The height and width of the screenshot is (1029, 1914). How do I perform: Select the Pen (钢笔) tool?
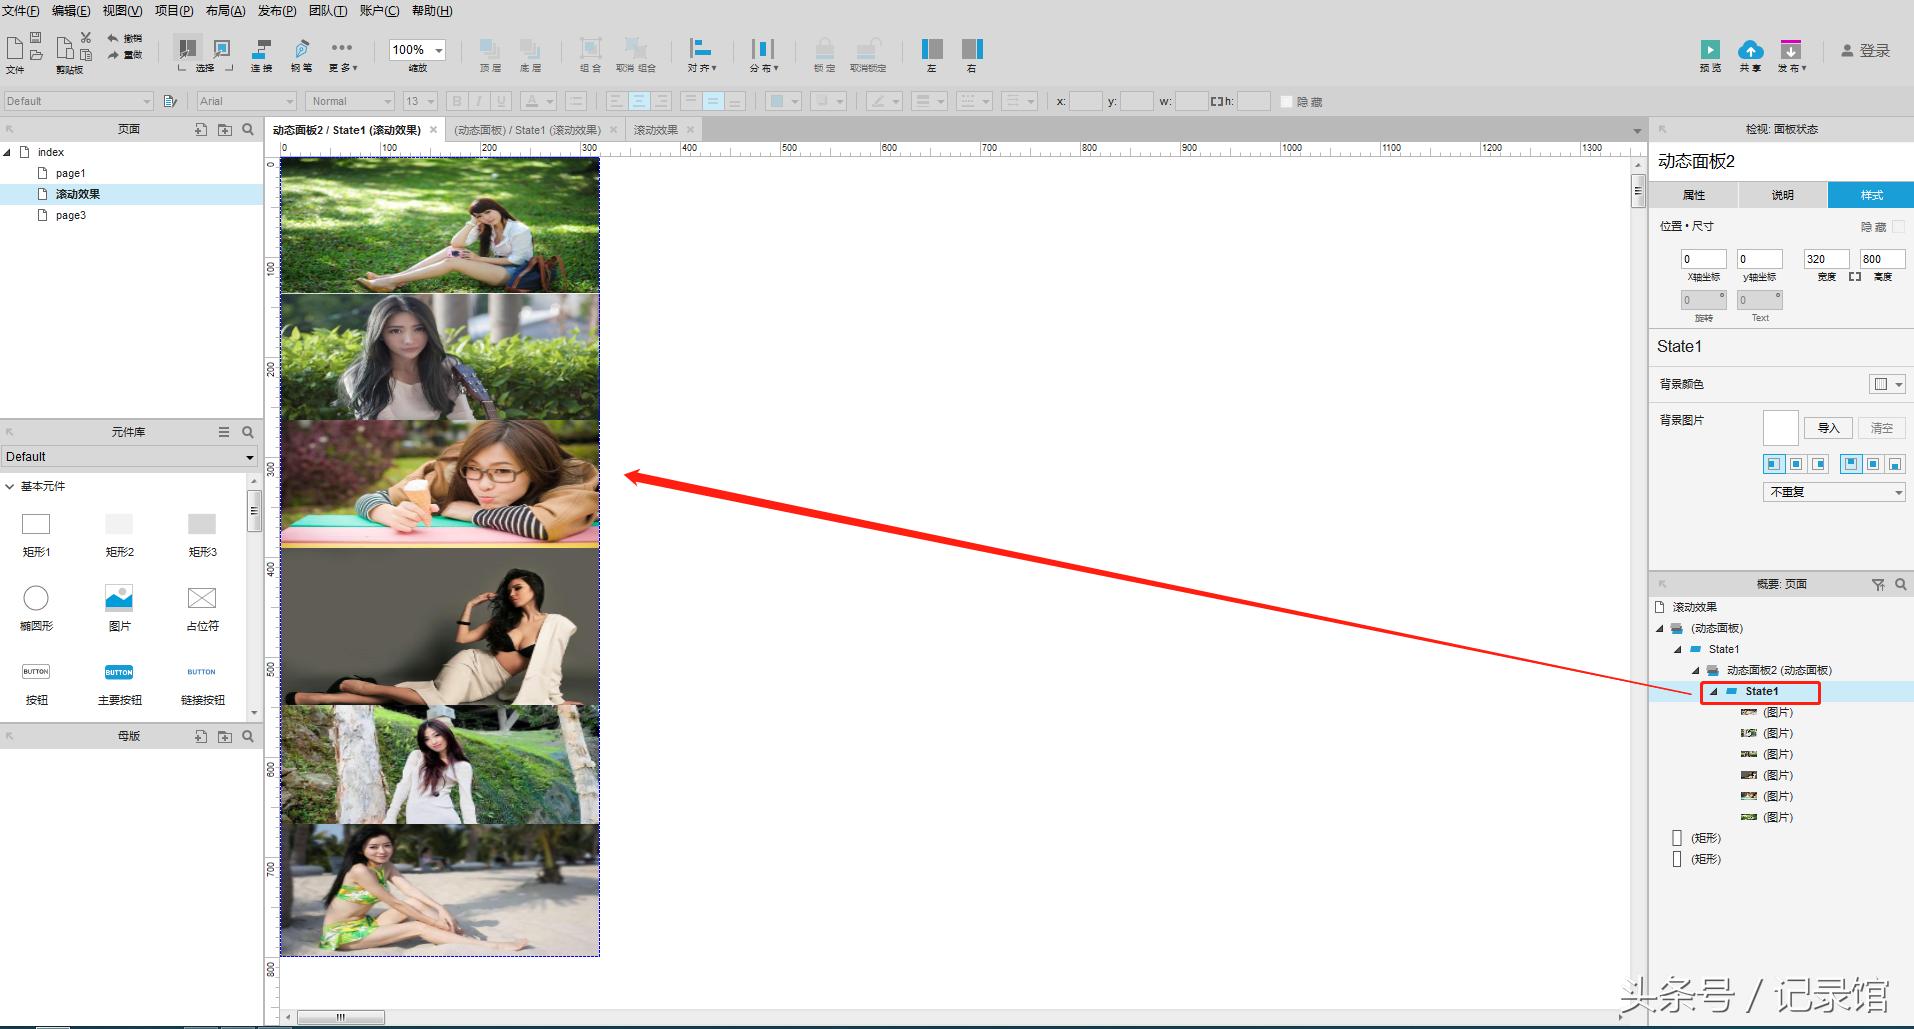(x=301, y=50)
